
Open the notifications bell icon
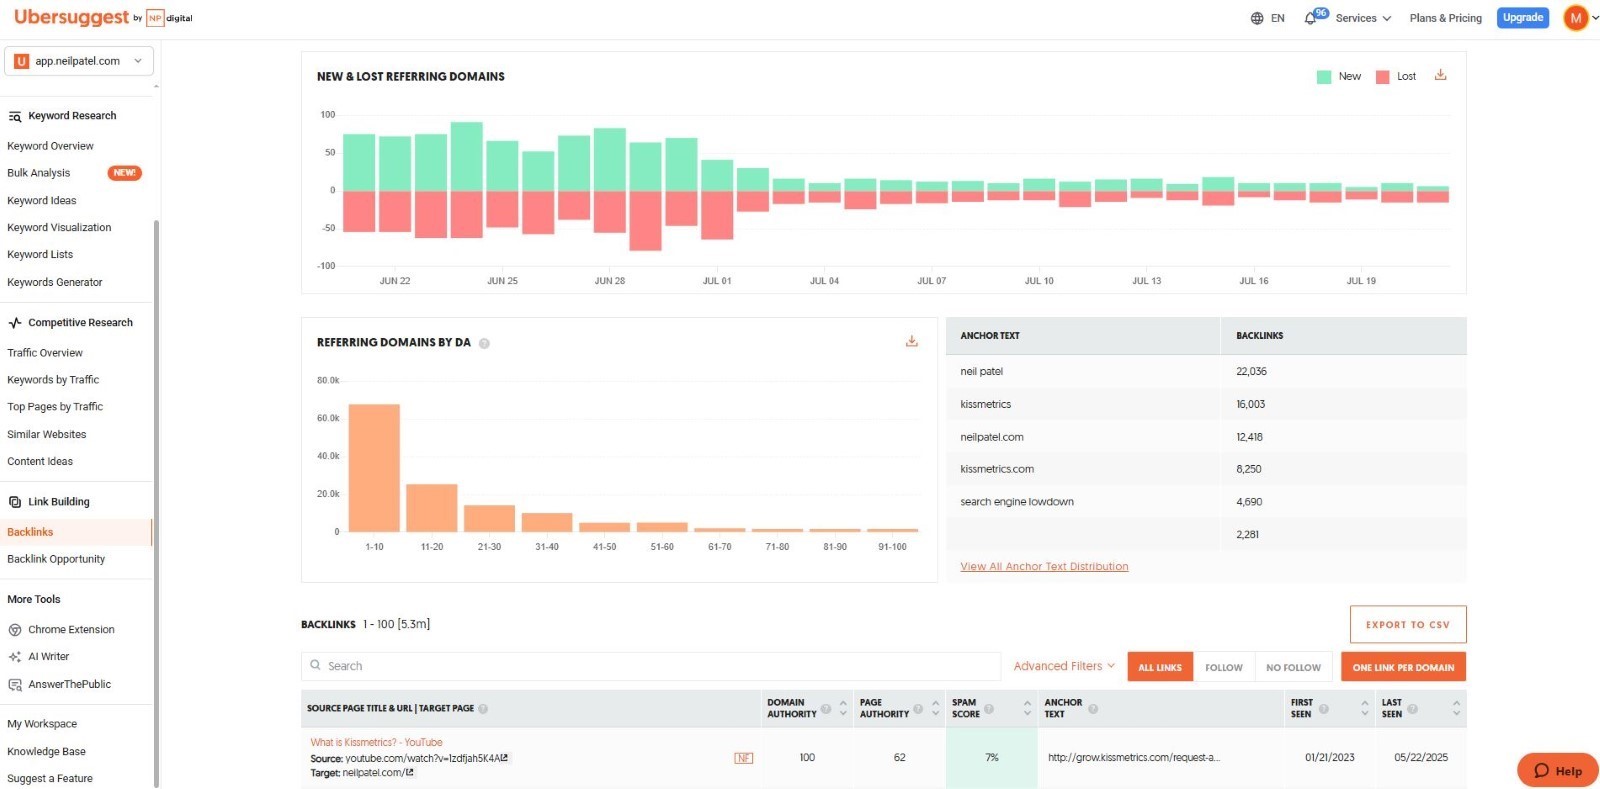point(1310,18)
